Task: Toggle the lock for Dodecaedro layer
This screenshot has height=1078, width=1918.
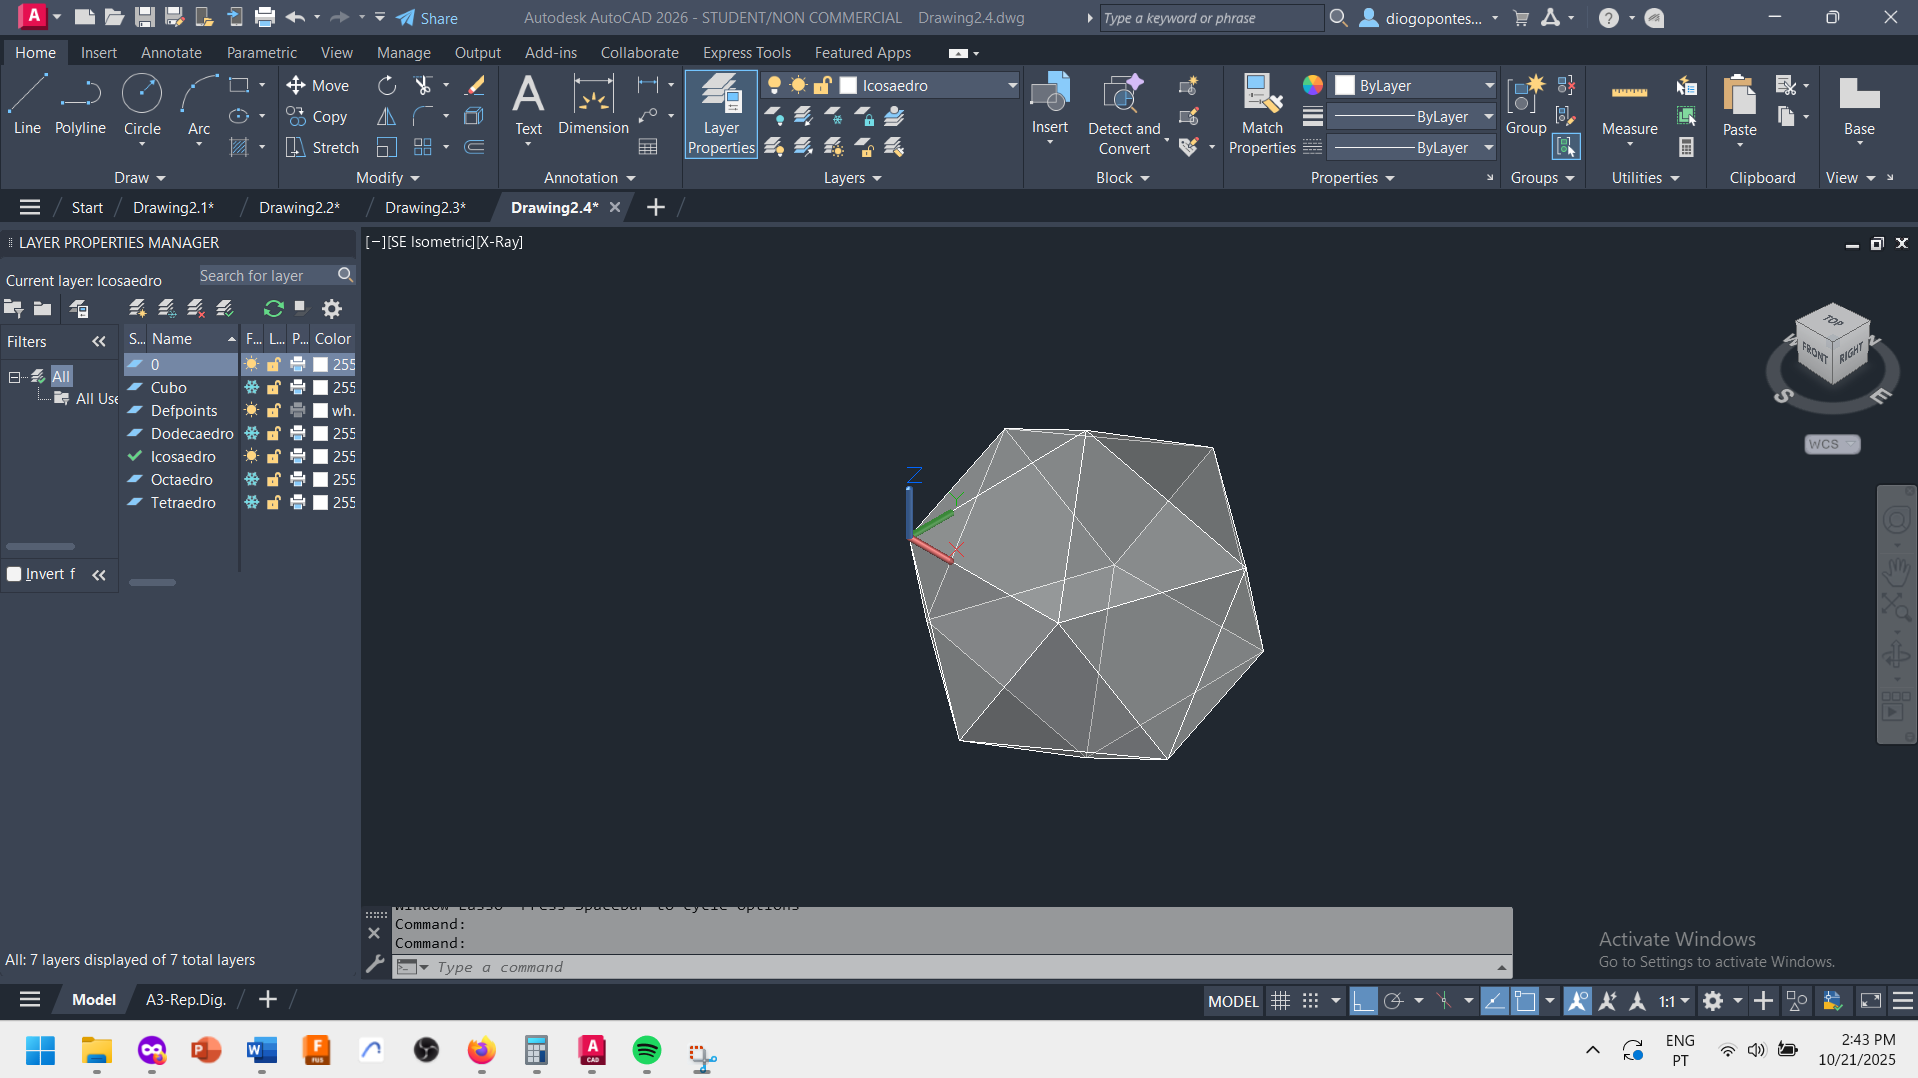Action: 274,434
